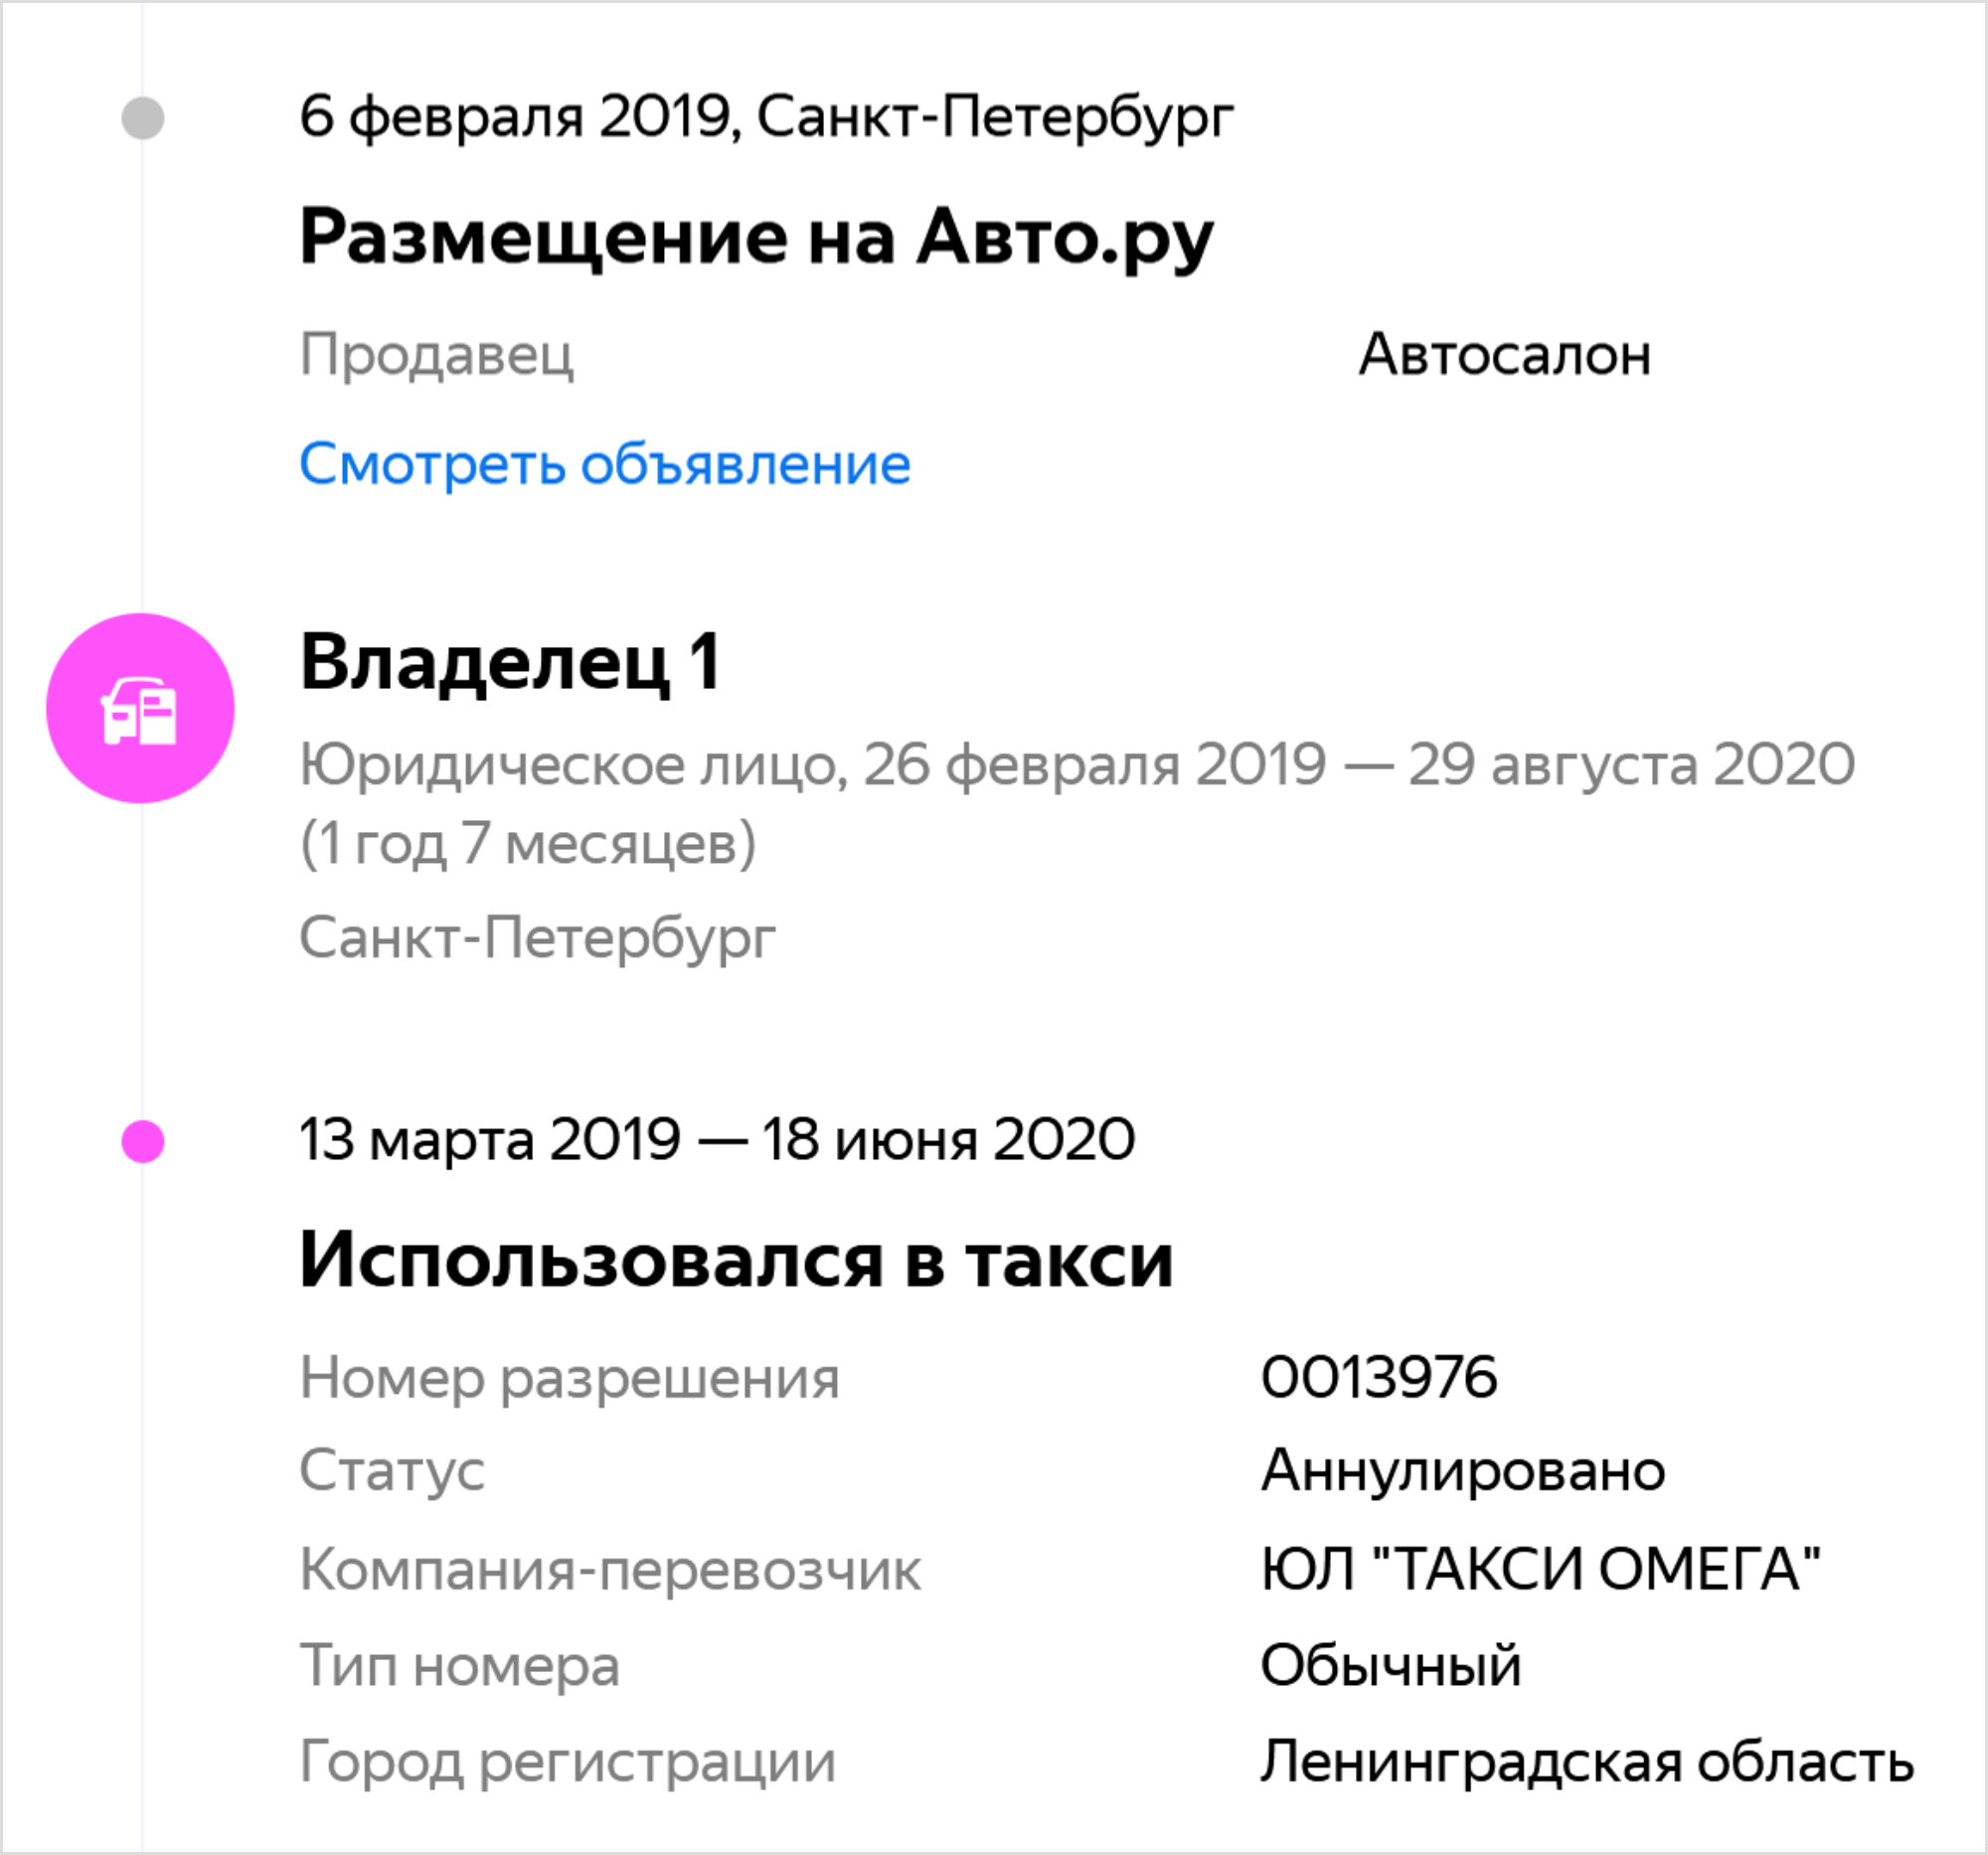Screen dimensions: 1988x1855
Task: Click the Номер разрешения label
Action: [x=570, y=1379]
